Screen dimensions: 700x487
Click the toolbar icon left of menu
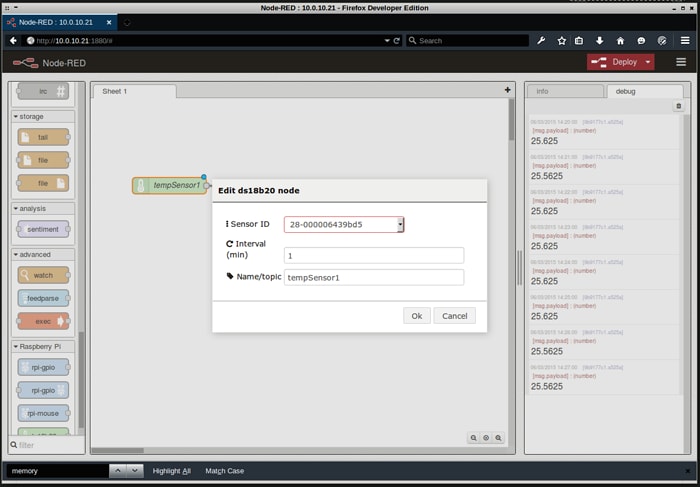click(x=662, y=41)
